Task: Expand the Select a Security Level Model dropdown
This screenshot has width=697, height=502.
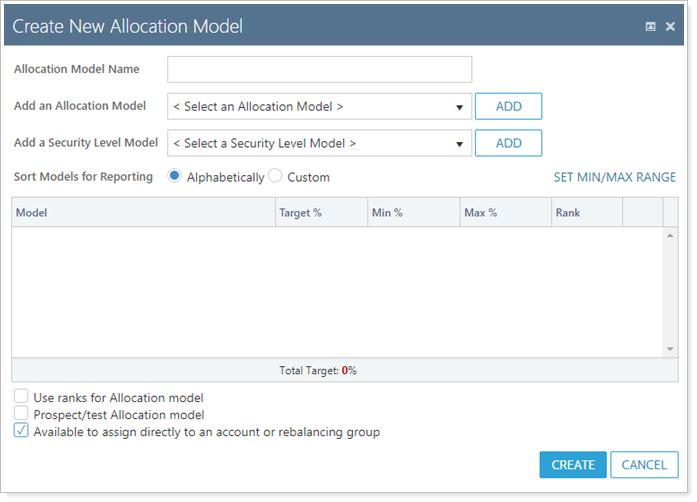Action: [x=319, y=143]
